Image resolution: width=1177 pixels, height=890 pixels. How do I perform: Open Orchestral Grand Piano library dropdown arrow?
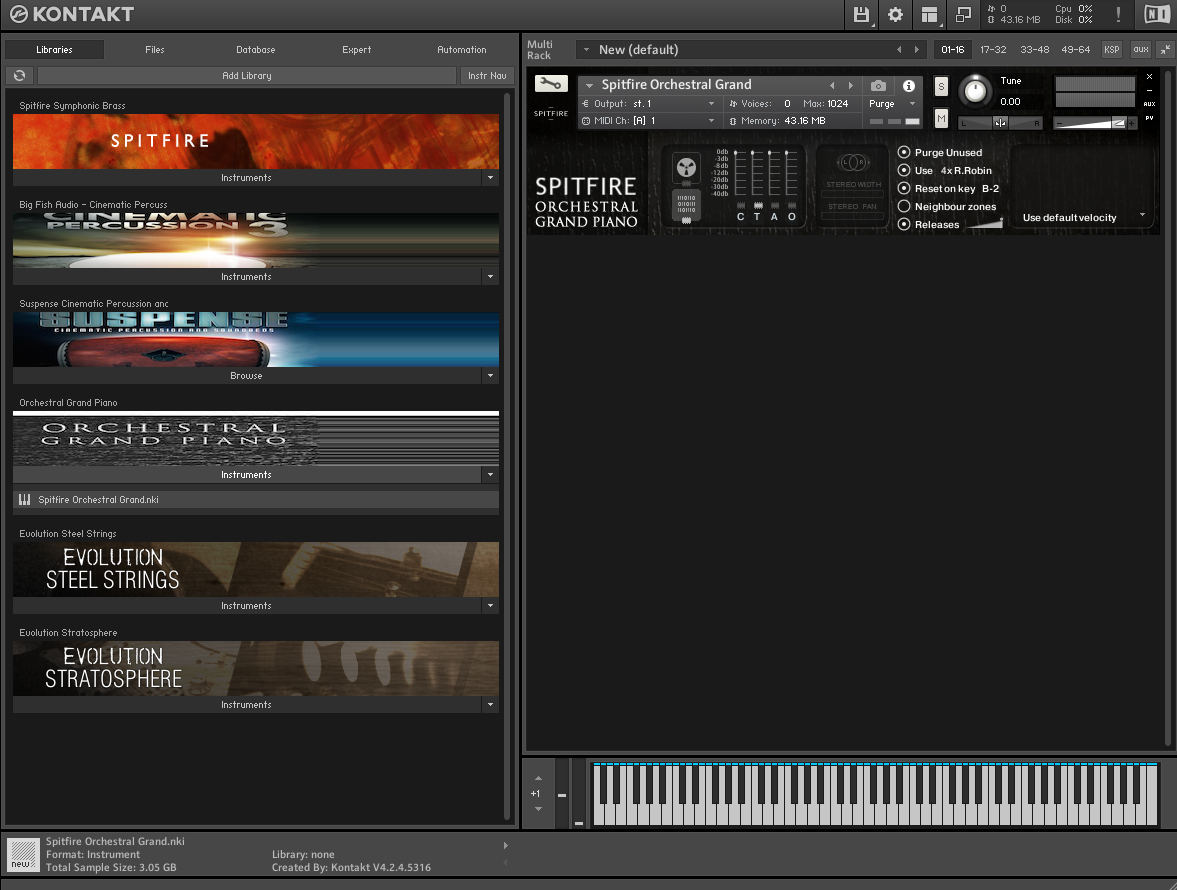(490, 475)
